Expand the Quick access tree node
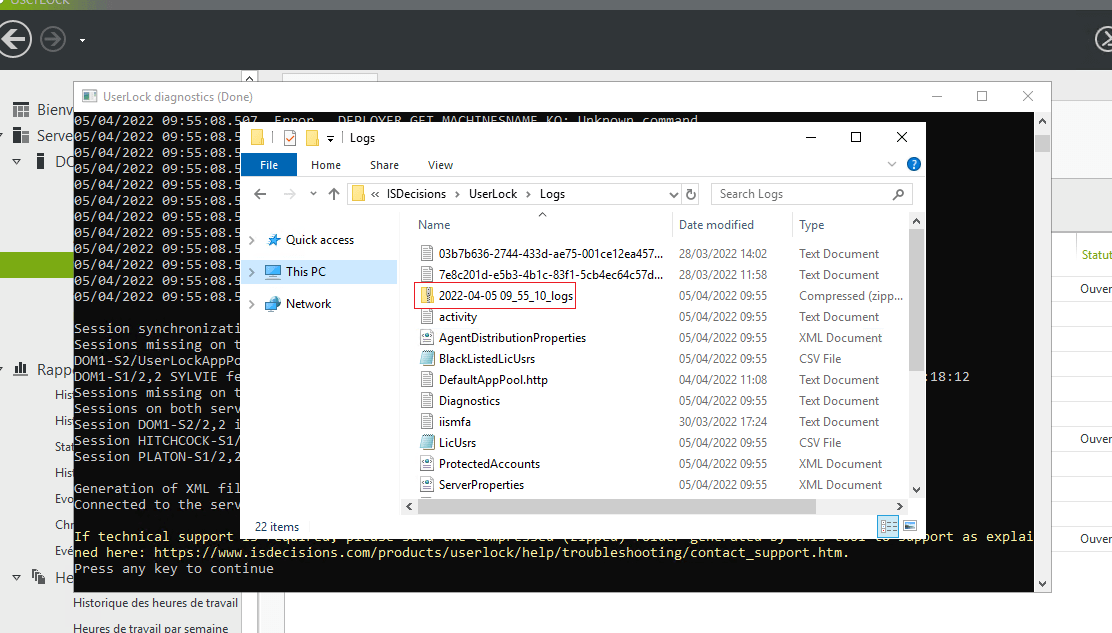 [252, 240]
